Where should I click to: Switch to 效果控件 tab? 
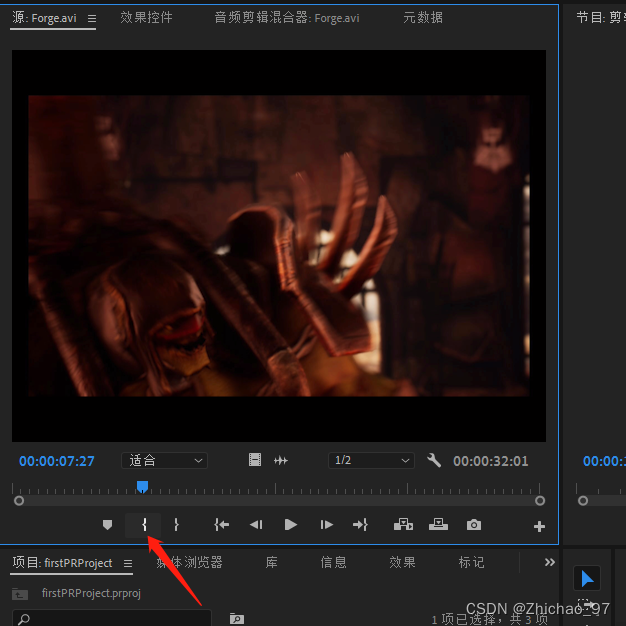click(x=147, y=18)
